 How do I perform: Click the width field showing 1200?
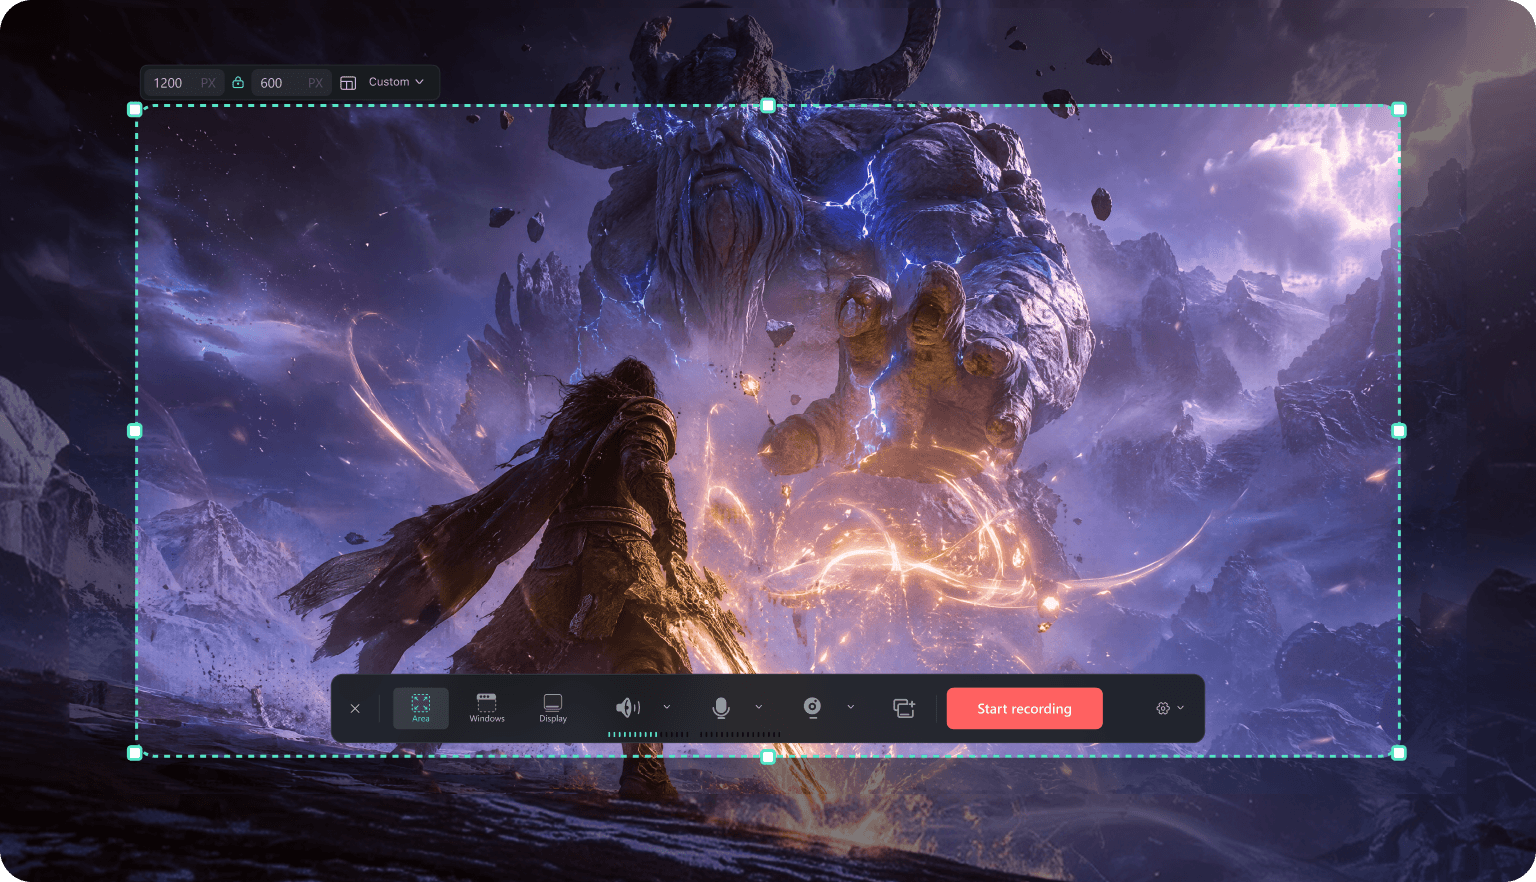[x=184, y=83]
